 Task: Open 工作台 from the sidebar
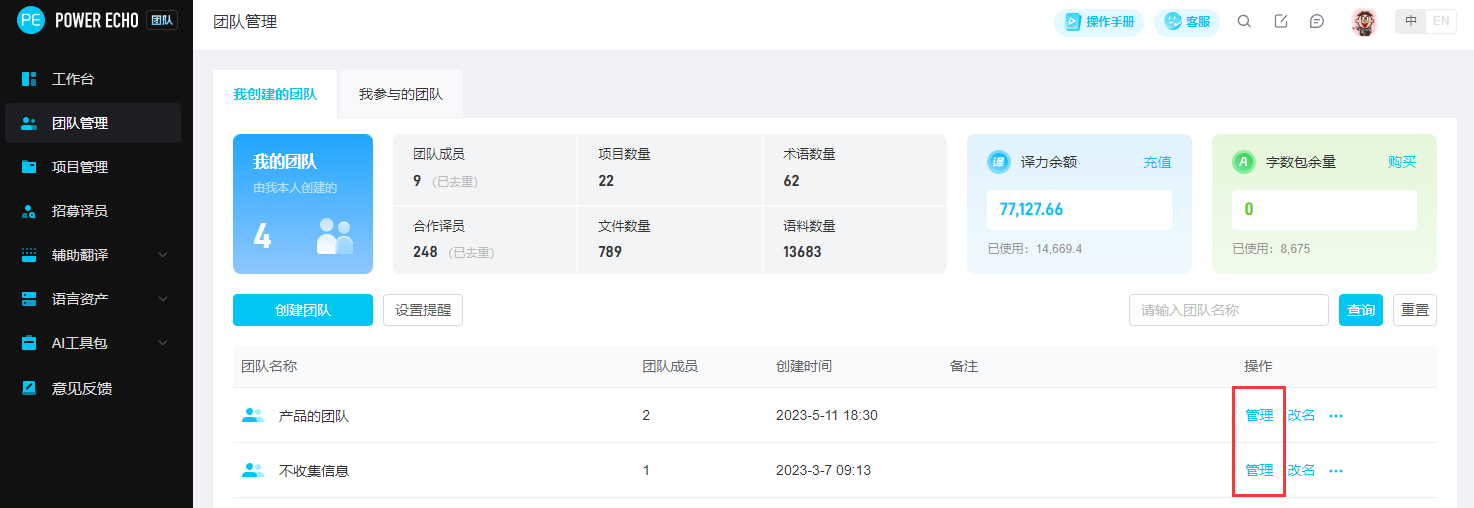tap(73, 79)
